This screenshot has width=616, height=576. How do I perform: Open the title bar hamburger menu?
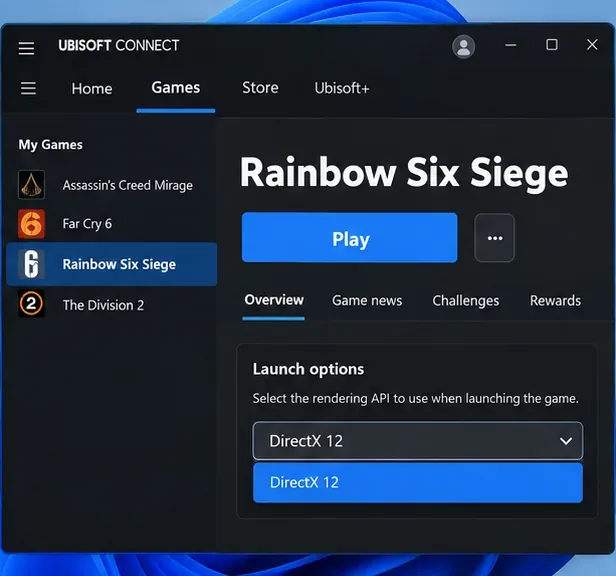(x=26, y=48)
